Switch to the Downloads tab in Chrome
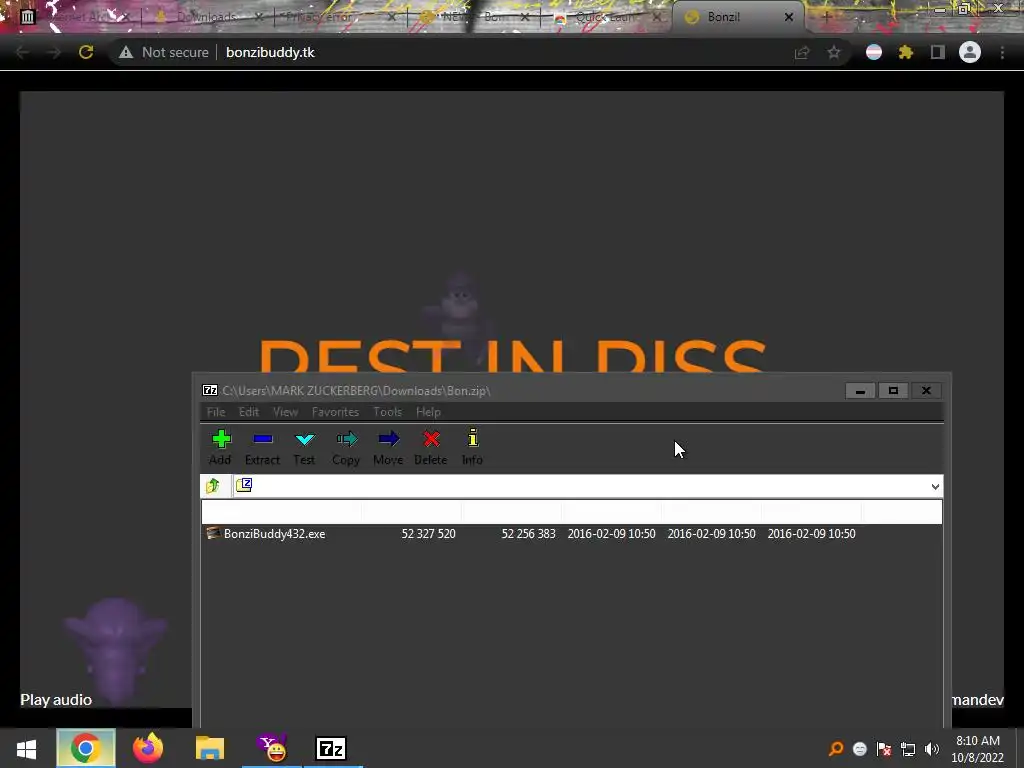The image size is (1024, 768). point(206,17)
